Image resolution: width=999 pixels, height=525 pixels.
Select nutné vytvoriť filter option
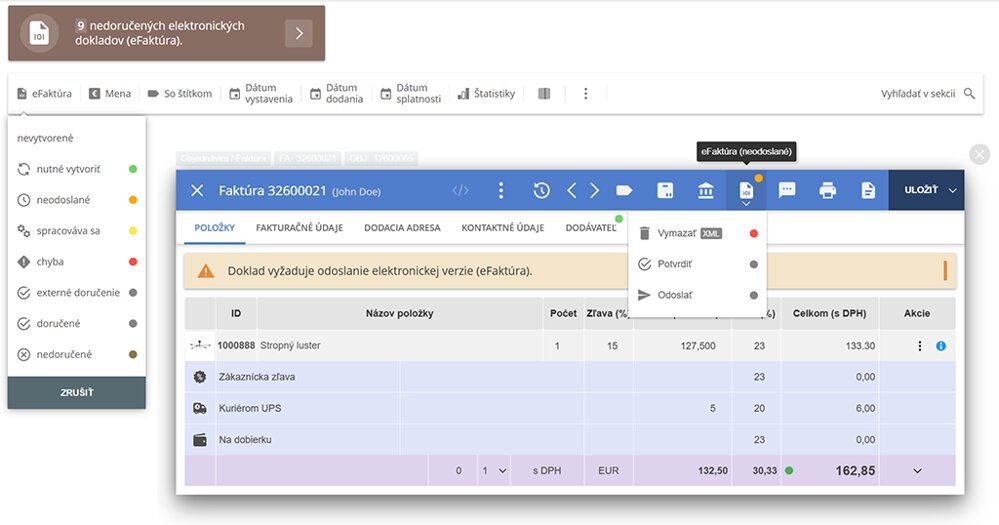coord(76,169)
